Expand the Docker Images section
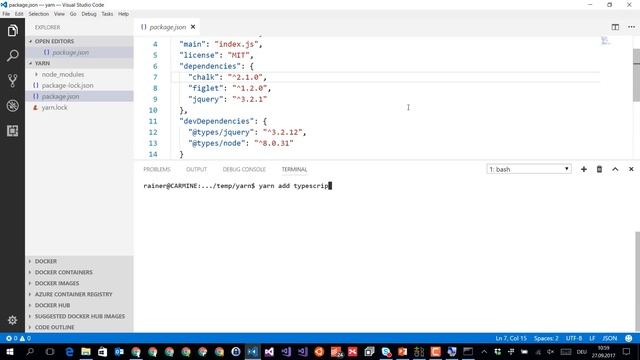 tap(79, 283)
